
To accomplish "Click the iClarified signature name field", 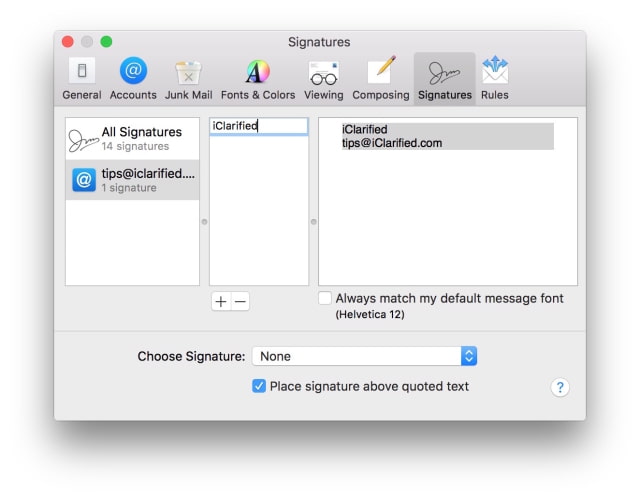I will click(259, 126).
